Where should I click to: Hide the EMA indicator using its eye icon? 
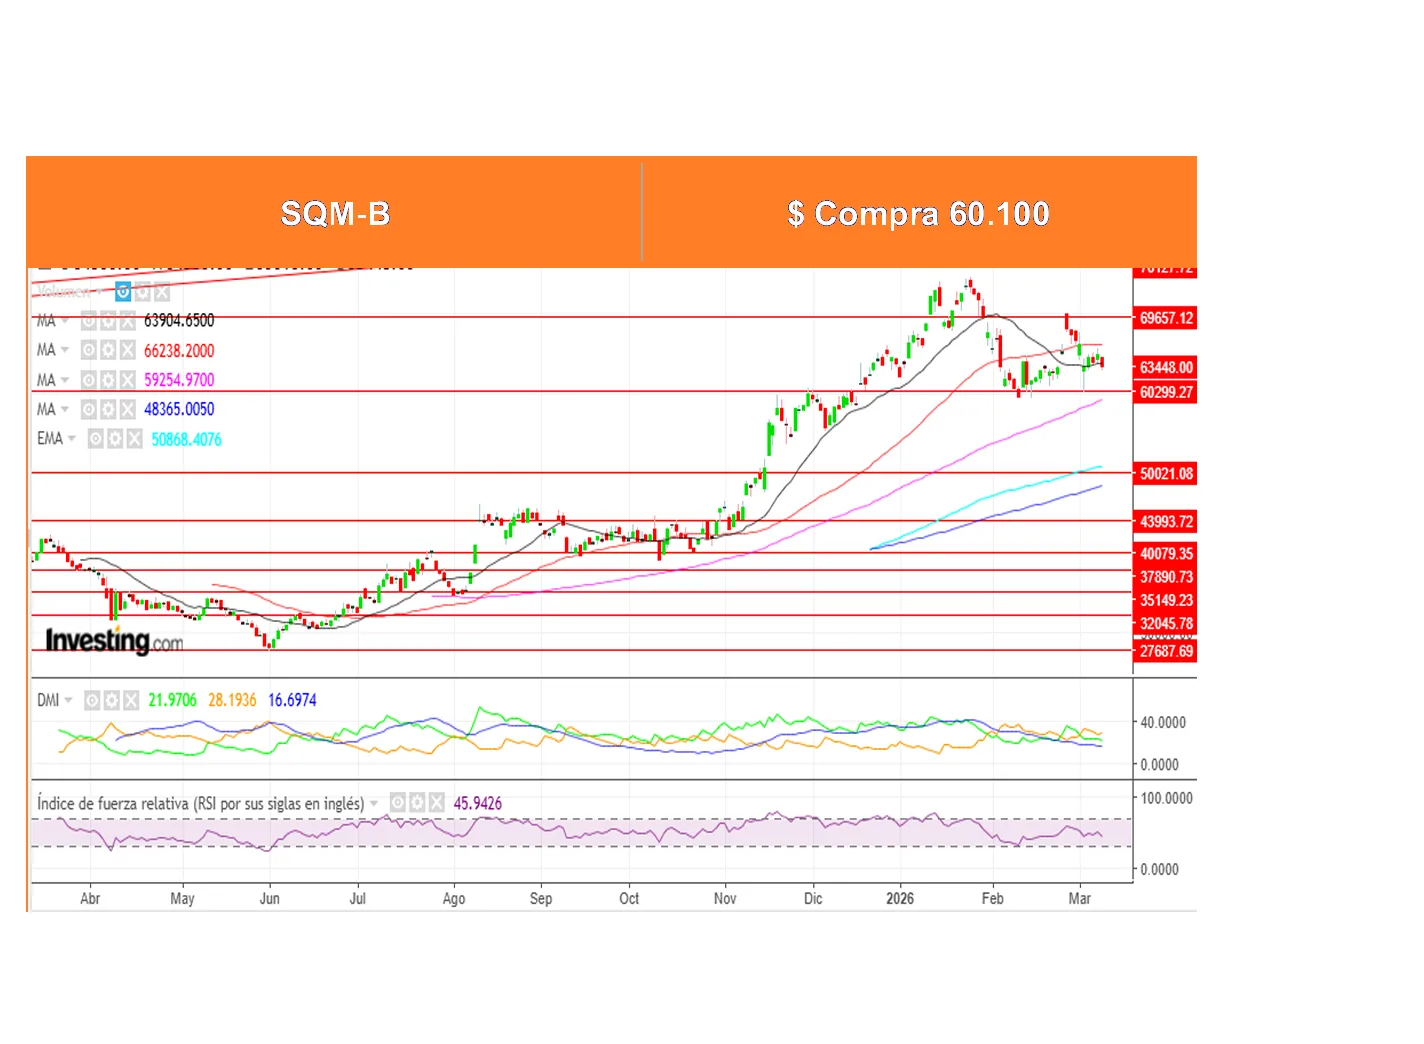pyautogui.click(x=96, y=439)
